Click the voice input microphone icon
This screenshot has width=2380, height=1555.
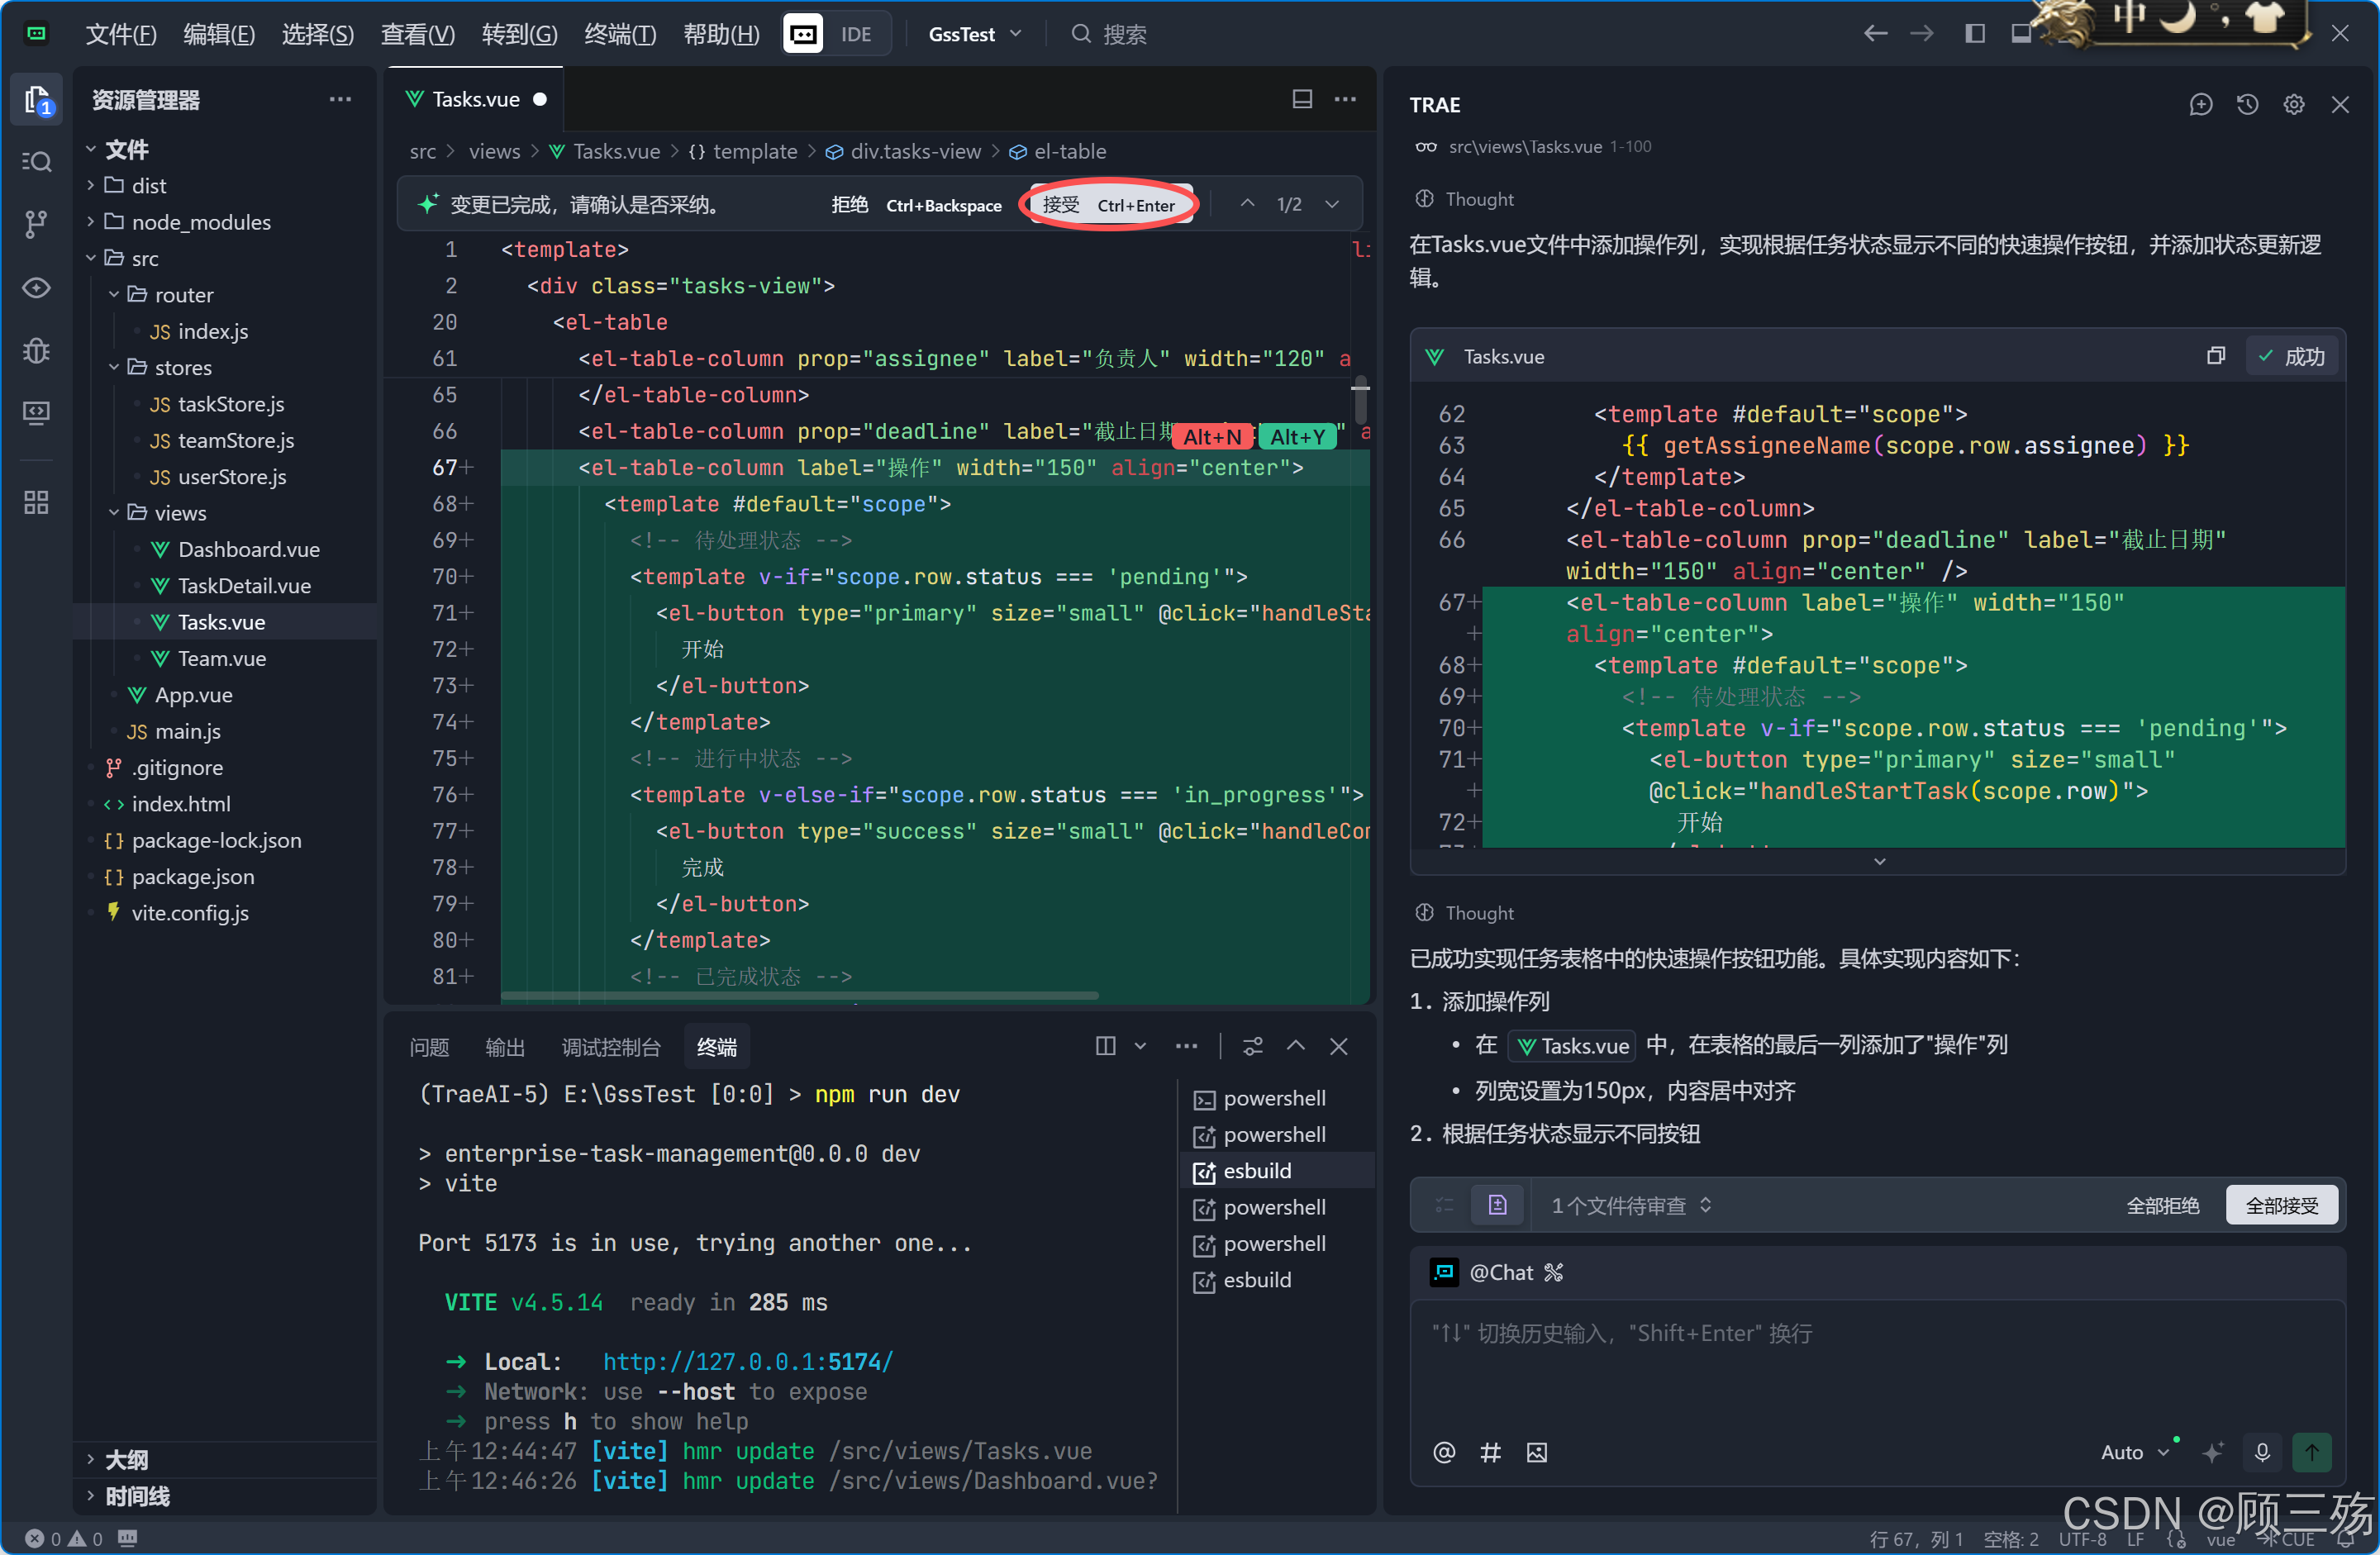tap(2262, 1451)
